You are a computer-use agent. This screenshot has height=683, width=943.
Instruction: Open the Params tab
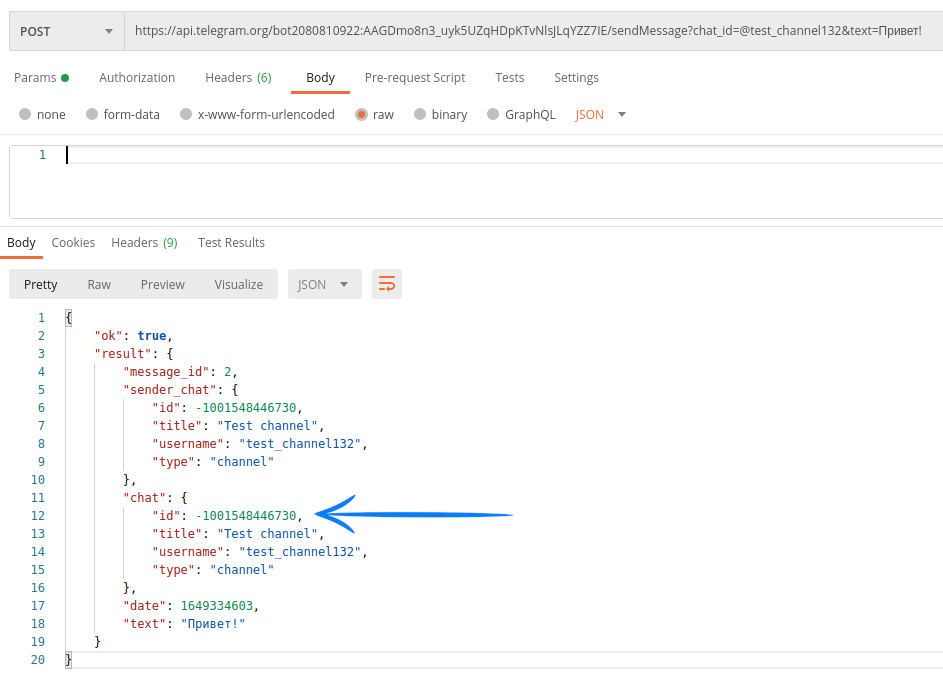click(x=41, y=78)
